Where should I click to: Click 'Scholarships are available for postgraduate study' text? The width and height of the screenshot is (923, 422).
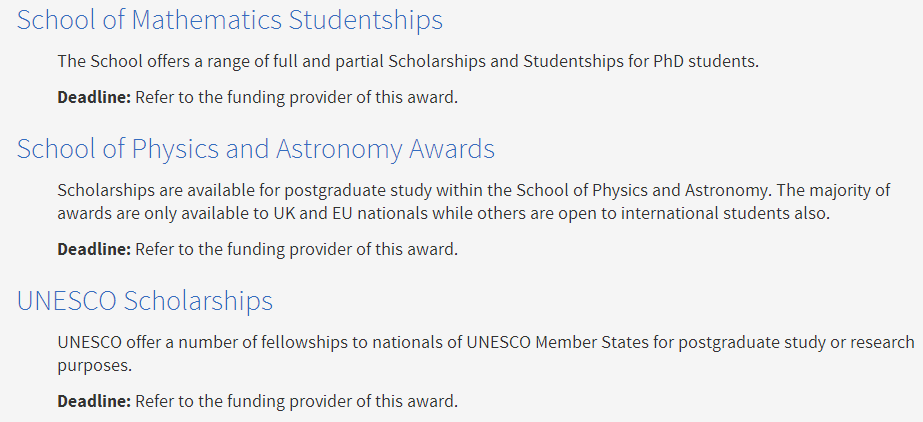coord(245,191)
